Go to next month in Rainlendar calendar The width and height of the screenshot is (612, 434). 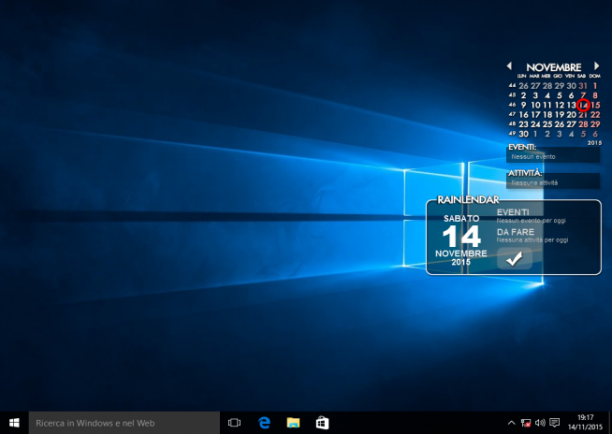596,66
